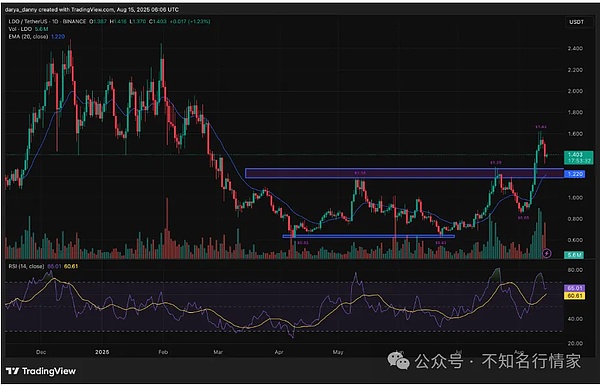Click the purple lightning bolt icon
600x385 pixels.
tap(547, 253)
